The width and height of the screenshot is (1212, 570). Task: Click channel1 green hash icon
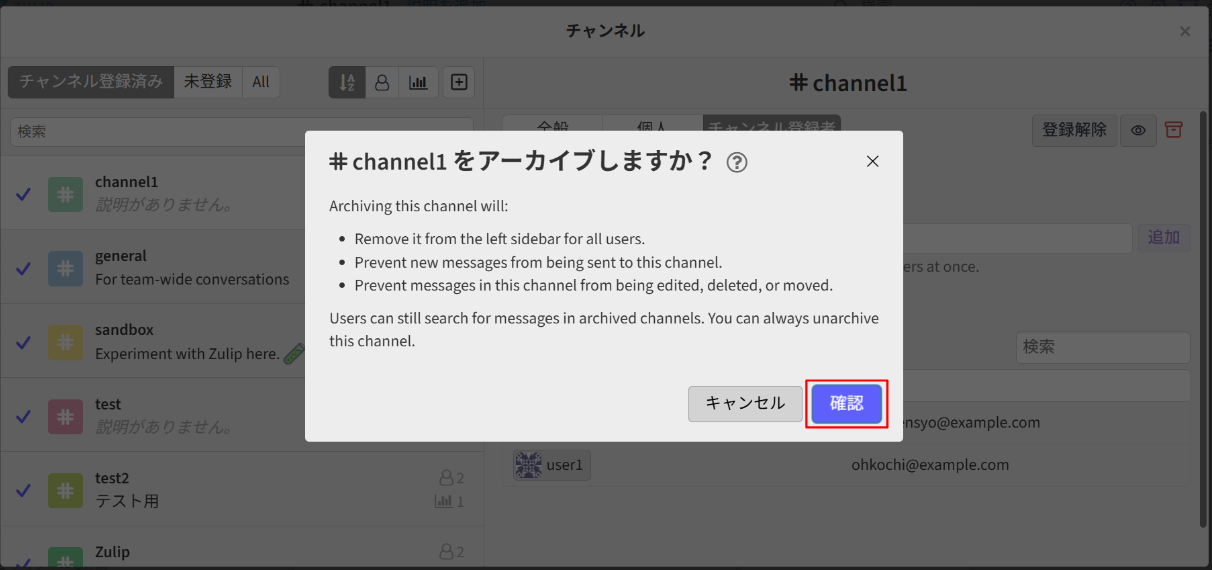coord(65,194)
